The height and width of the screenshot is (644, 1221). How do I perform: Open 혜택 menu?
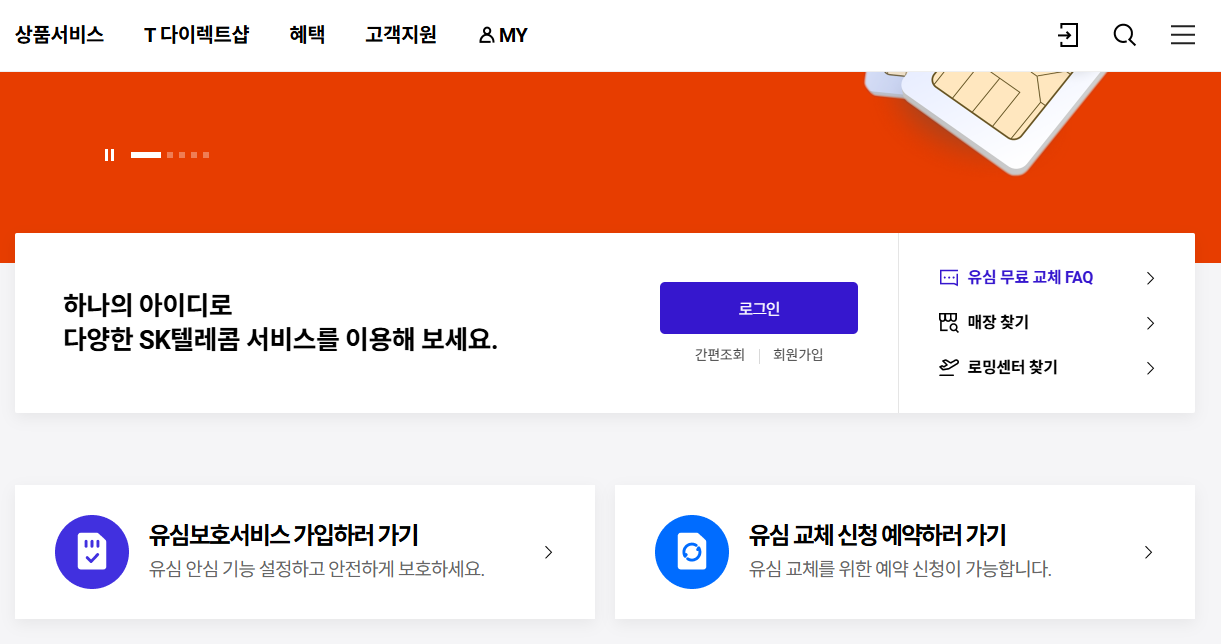(307, 35)
